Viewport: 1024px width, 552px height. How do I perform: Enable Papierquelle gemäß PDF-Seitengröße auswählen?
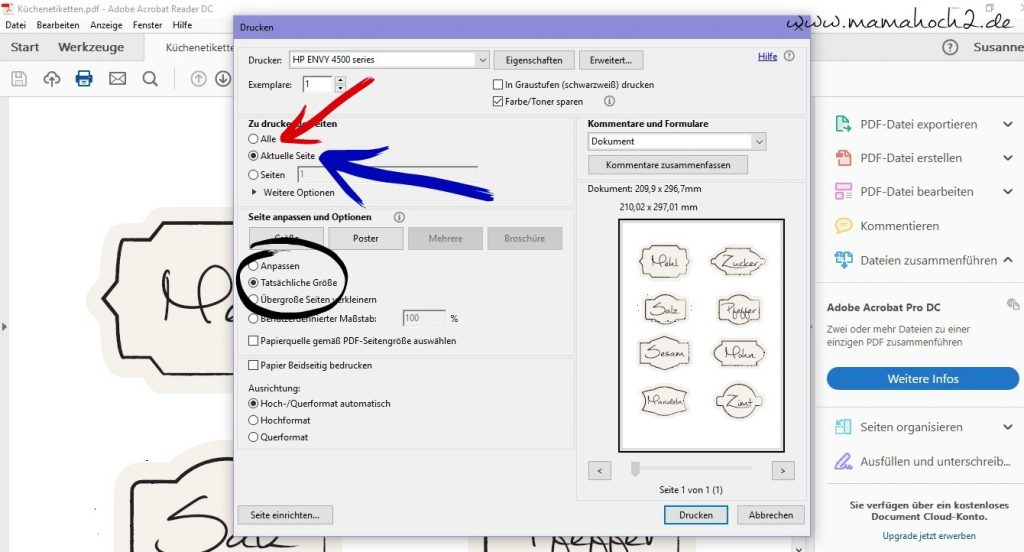pyautogui.click(x=253, y=341)
